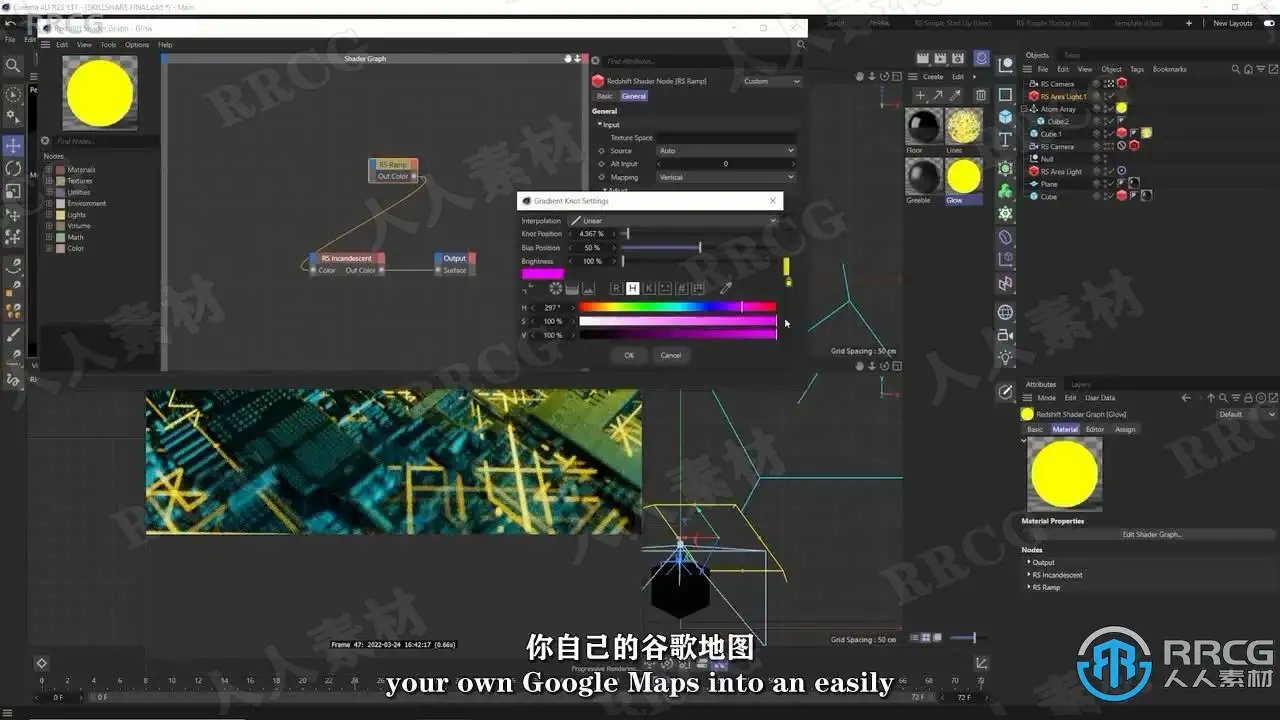1280x720 pixels.
Task: Switch to the General tab of shader node
Action: [x=634, y=96]
